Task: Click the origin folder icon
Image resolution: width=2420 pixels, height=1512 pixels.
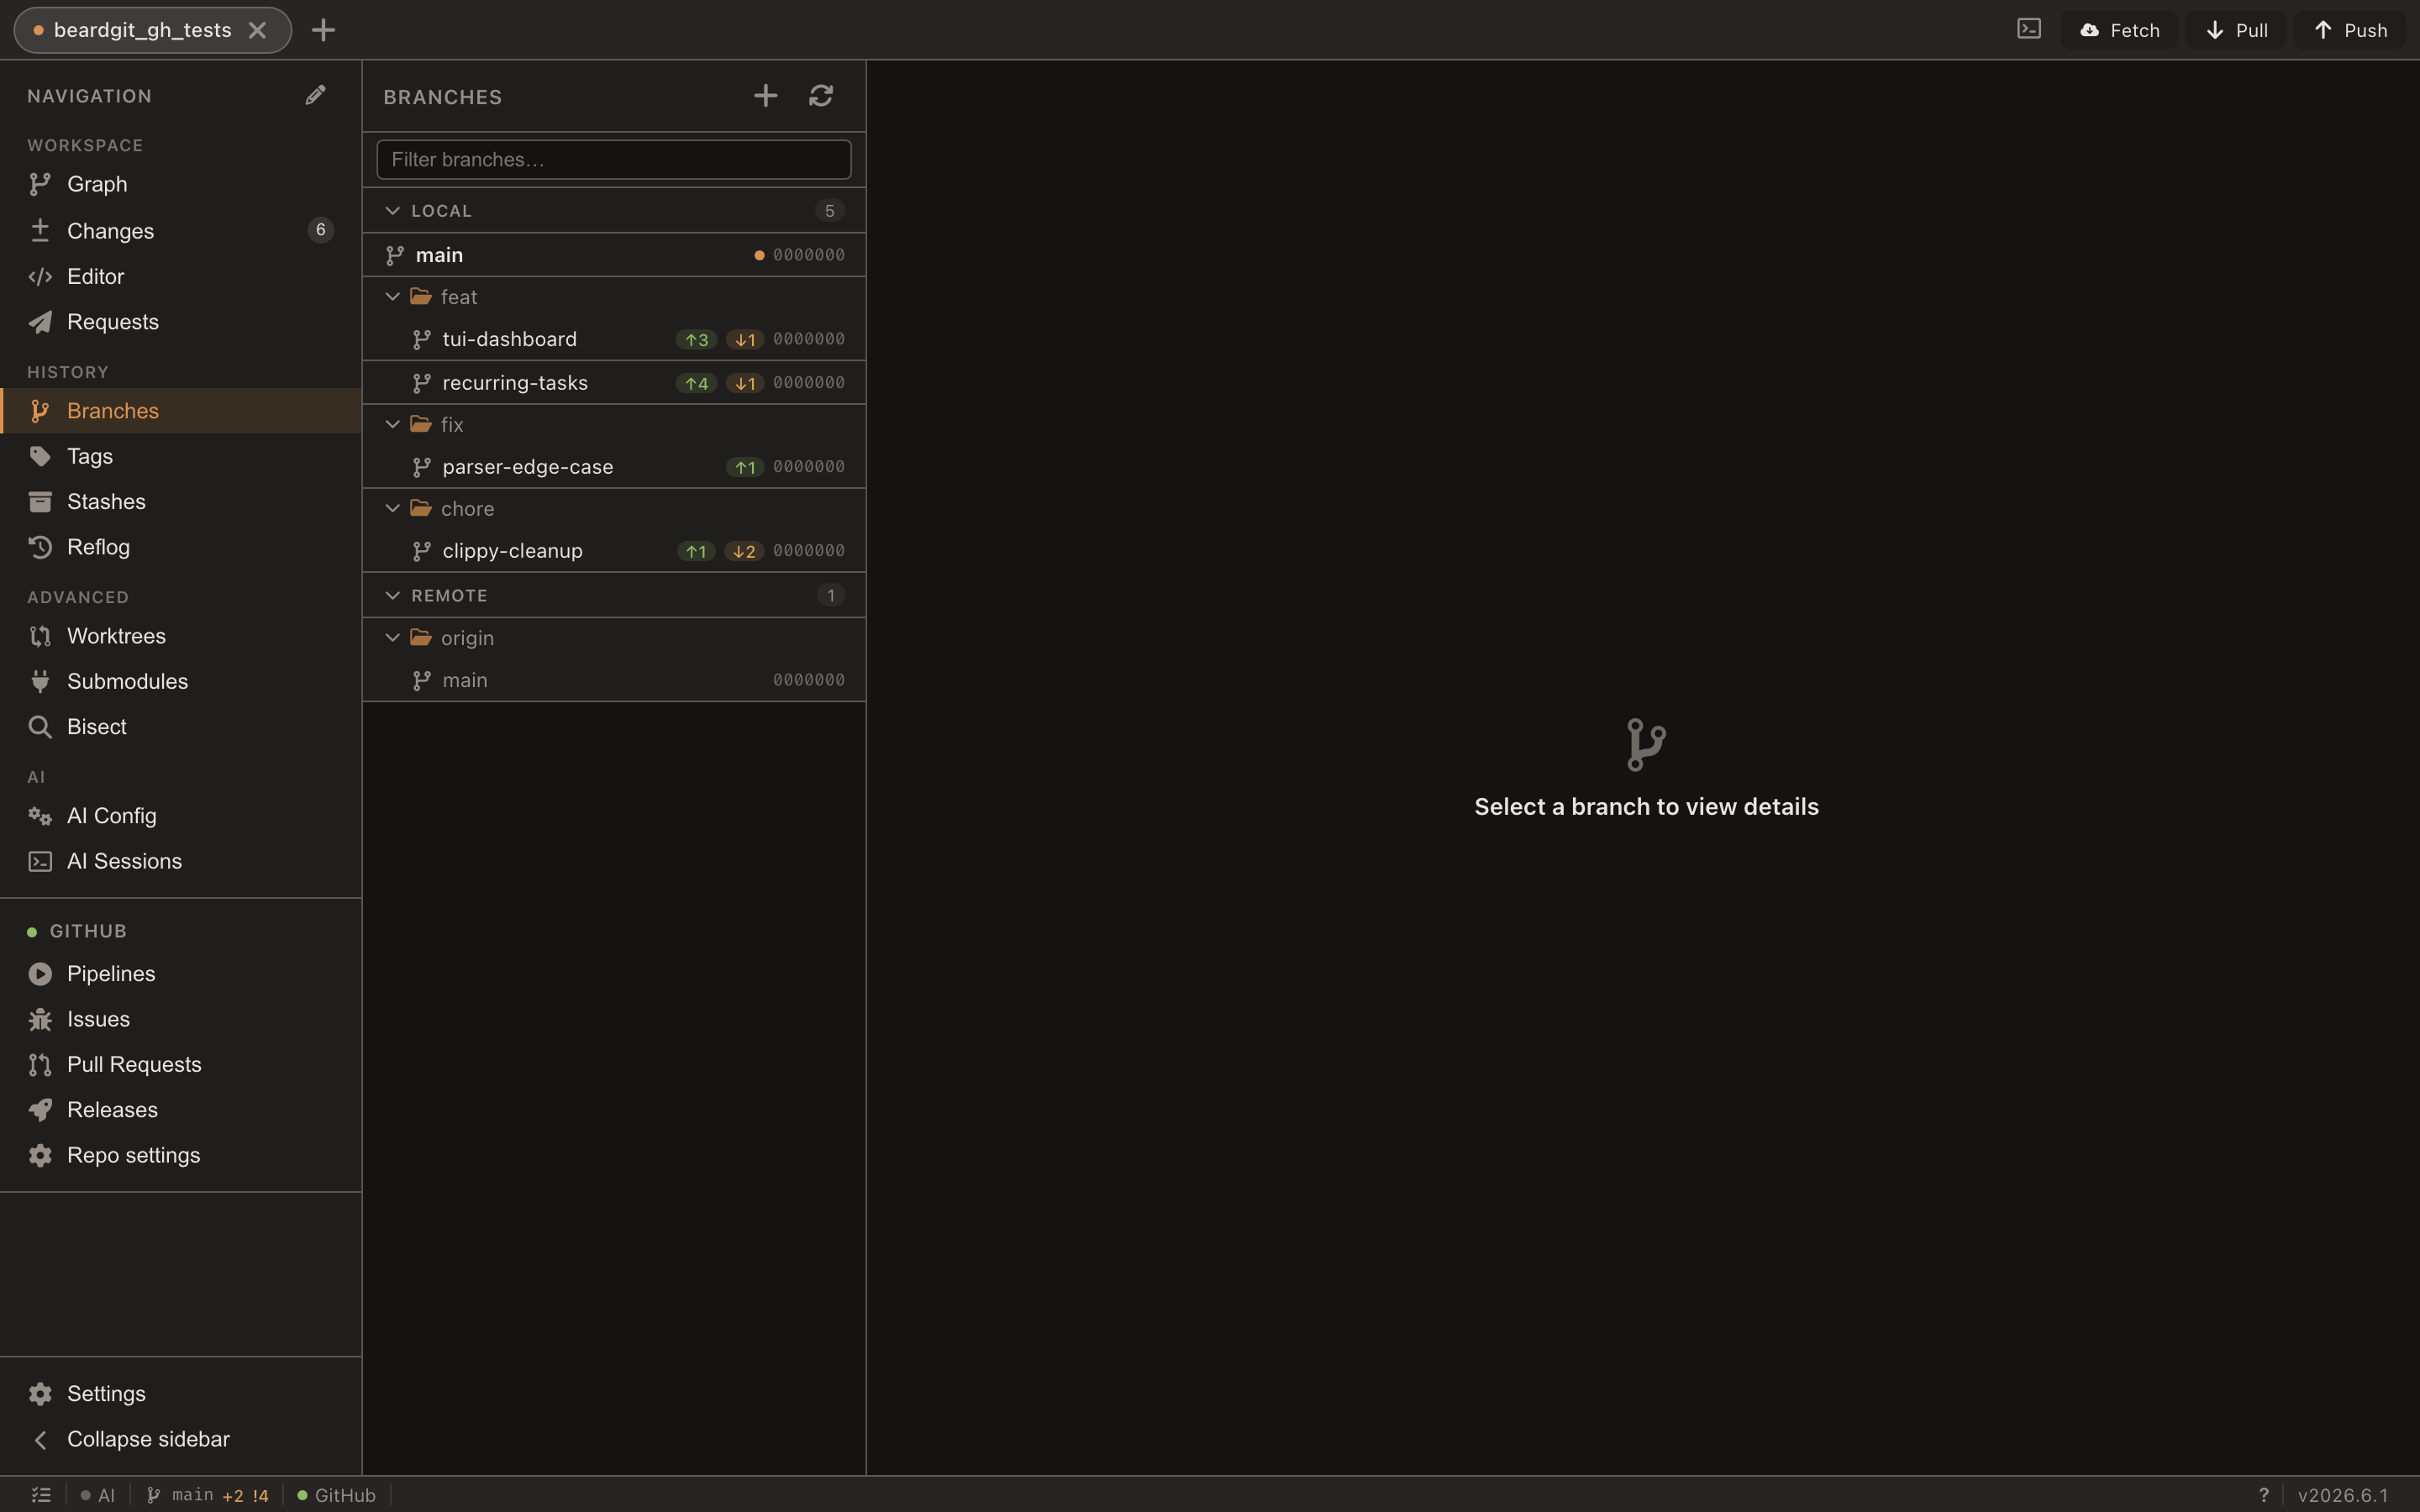Action: 421,637
